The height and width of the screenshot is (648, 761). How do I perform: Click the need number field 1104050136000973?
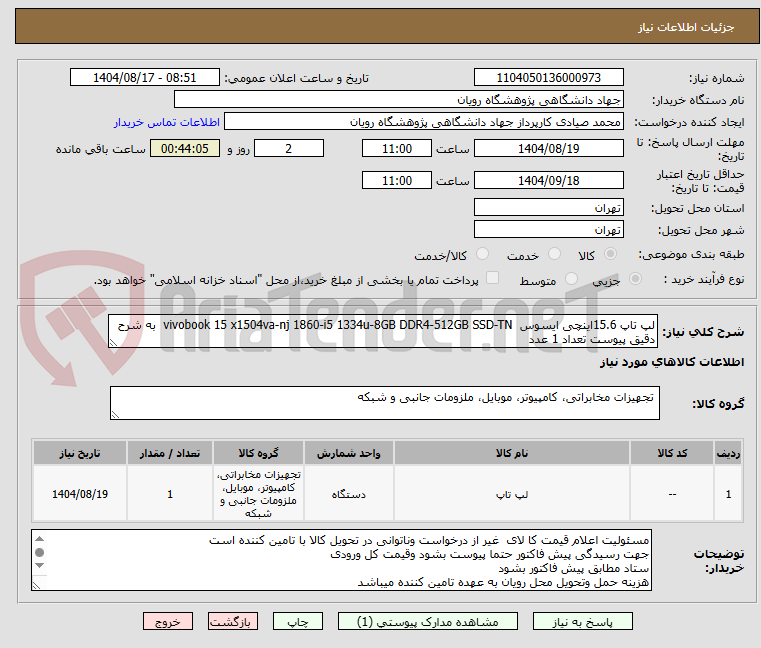coord(549,78)
